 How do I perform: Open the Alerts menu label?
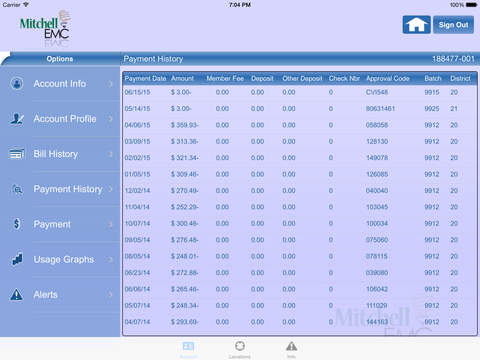coord(46,295)
